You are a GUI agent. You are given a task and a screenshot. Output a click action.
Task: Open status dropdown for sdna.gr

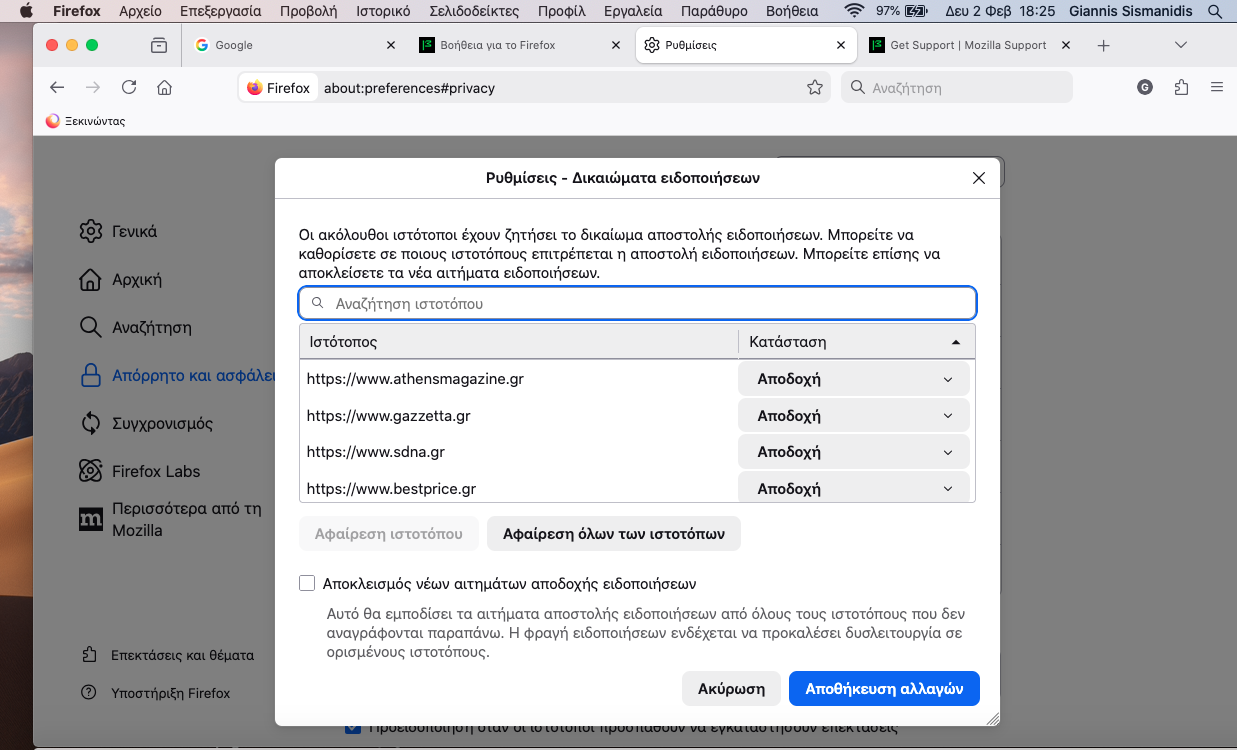(x=853, y=452)
